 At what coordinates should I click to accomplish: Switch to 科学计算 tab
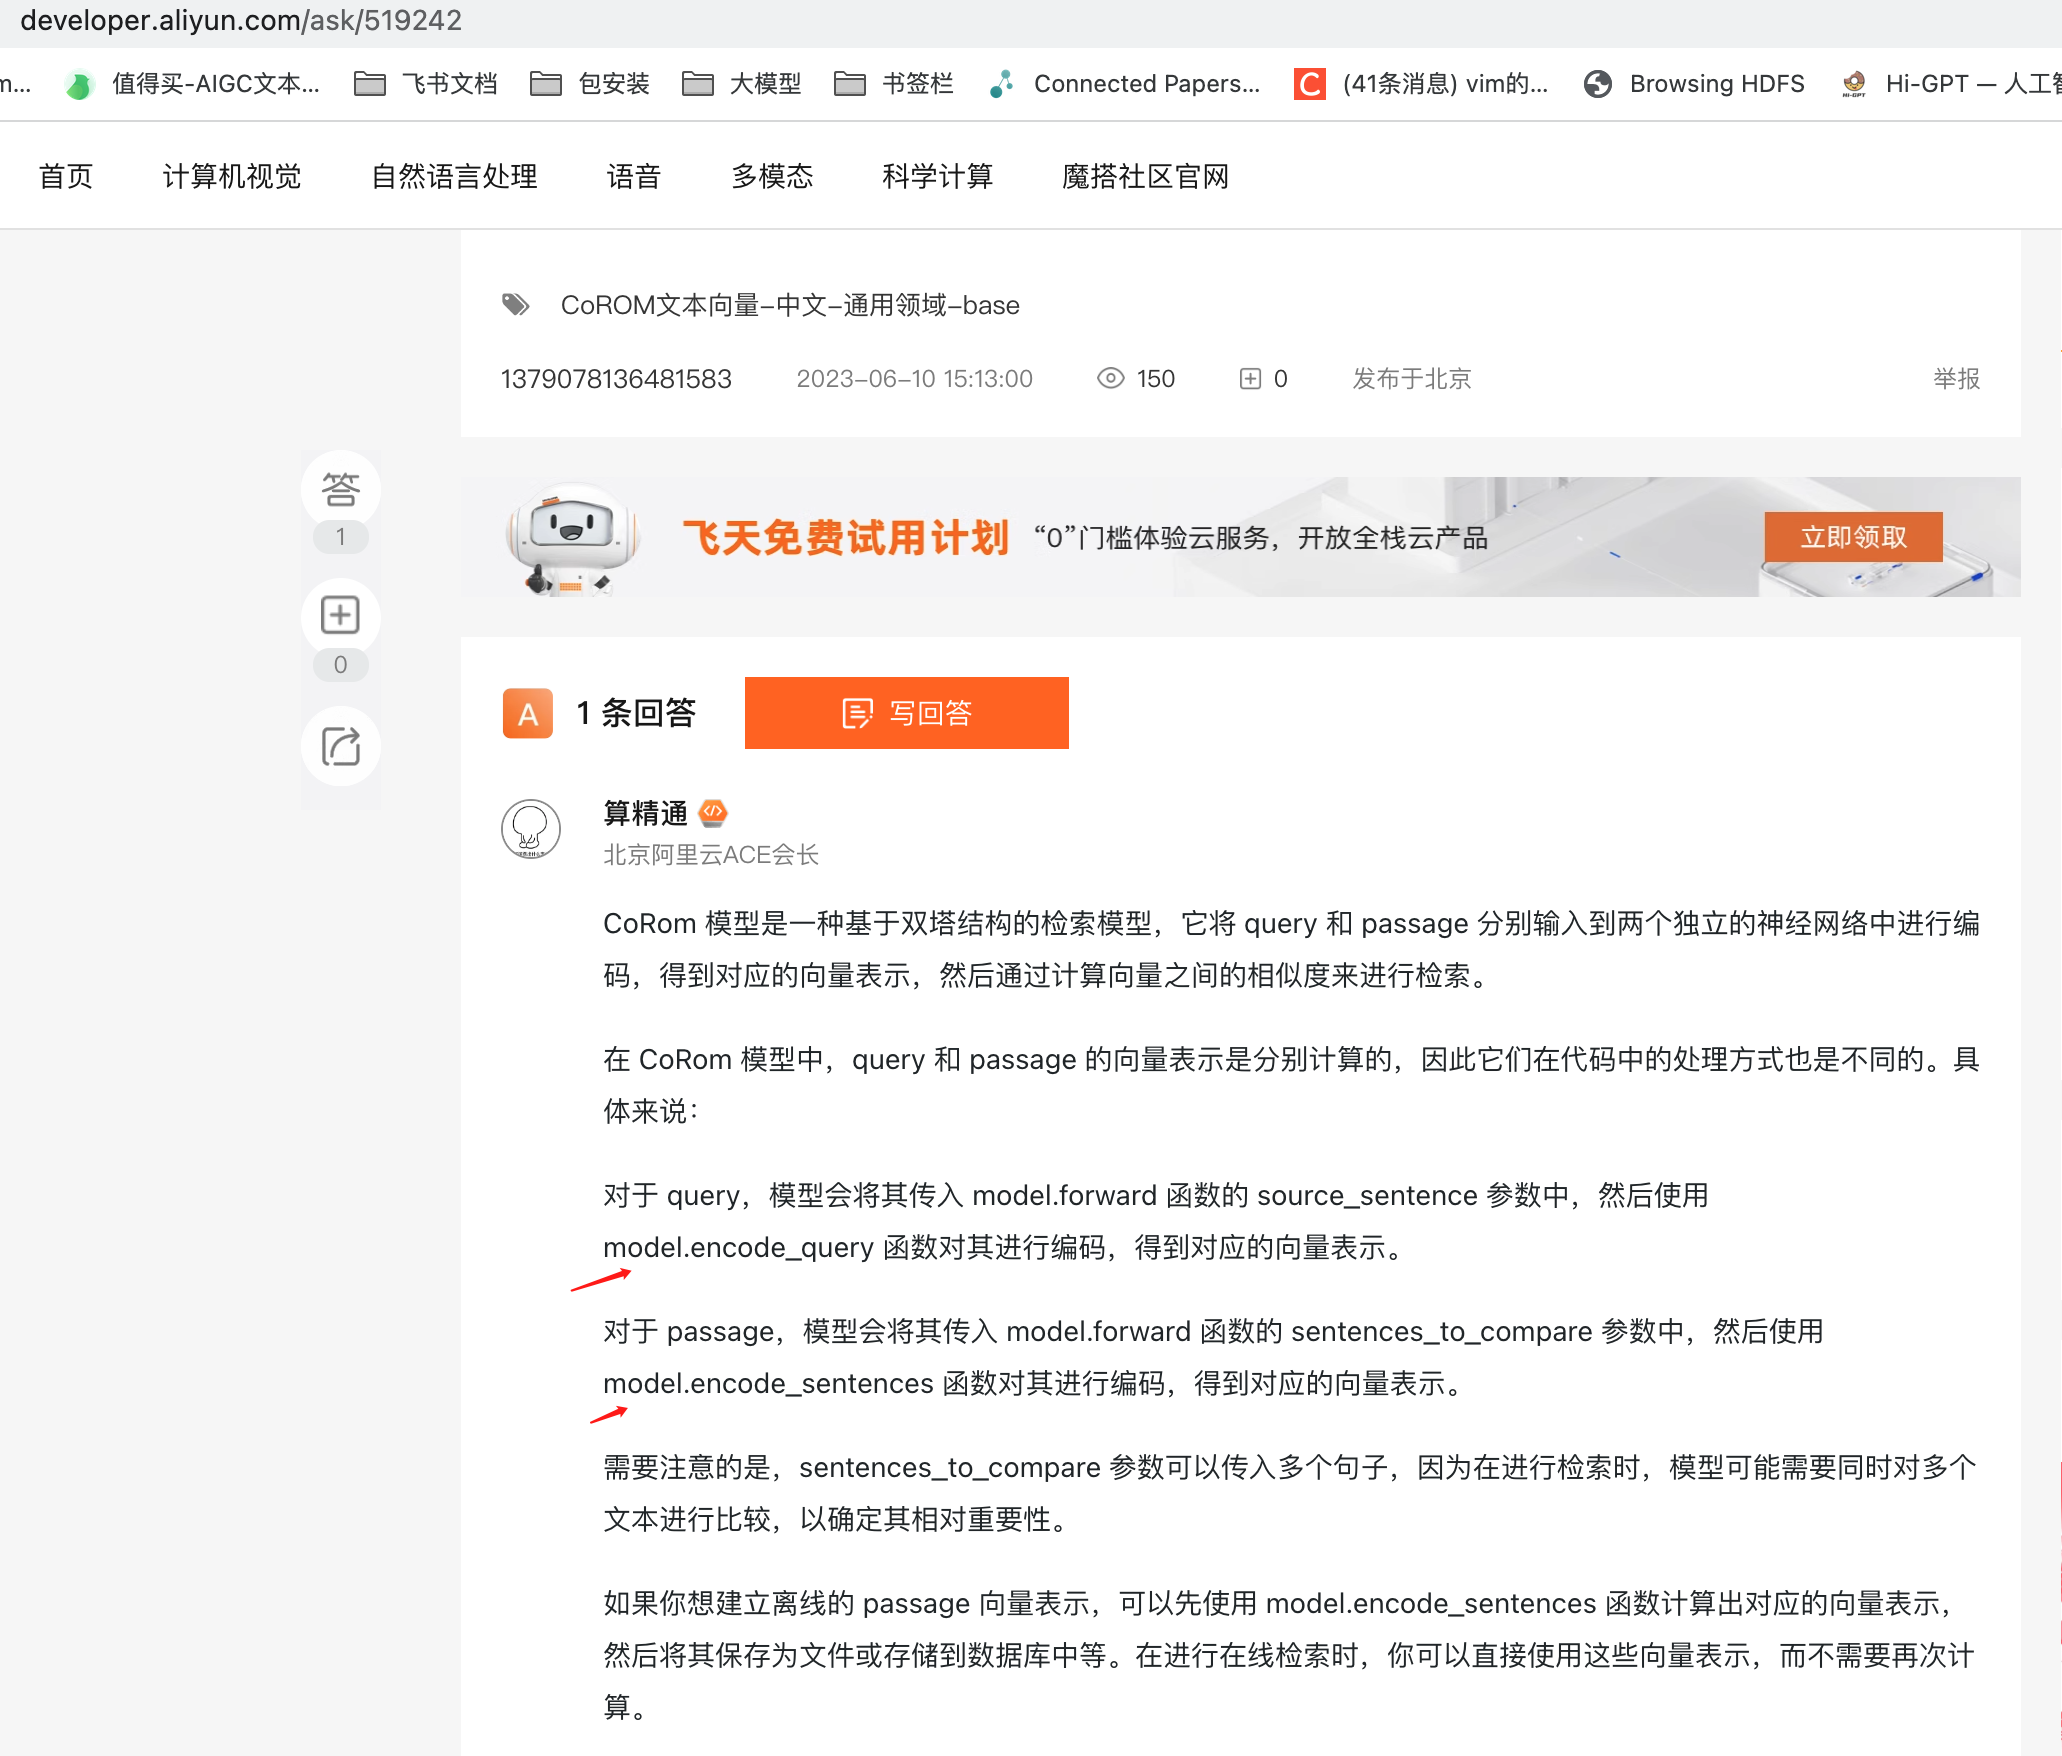pyautogui.click(x=938, y=177)
